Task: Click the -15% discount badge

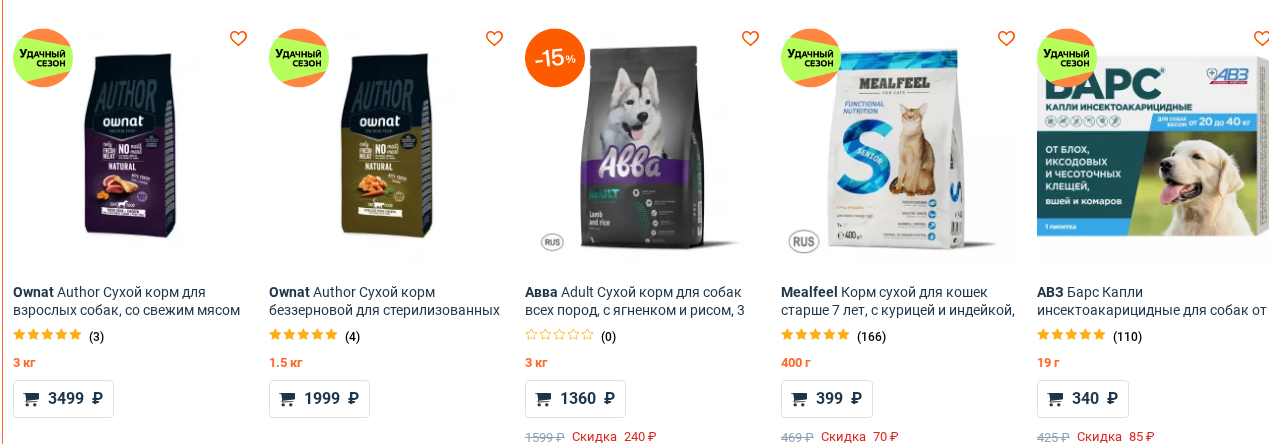Action: [x=555, y=58]
